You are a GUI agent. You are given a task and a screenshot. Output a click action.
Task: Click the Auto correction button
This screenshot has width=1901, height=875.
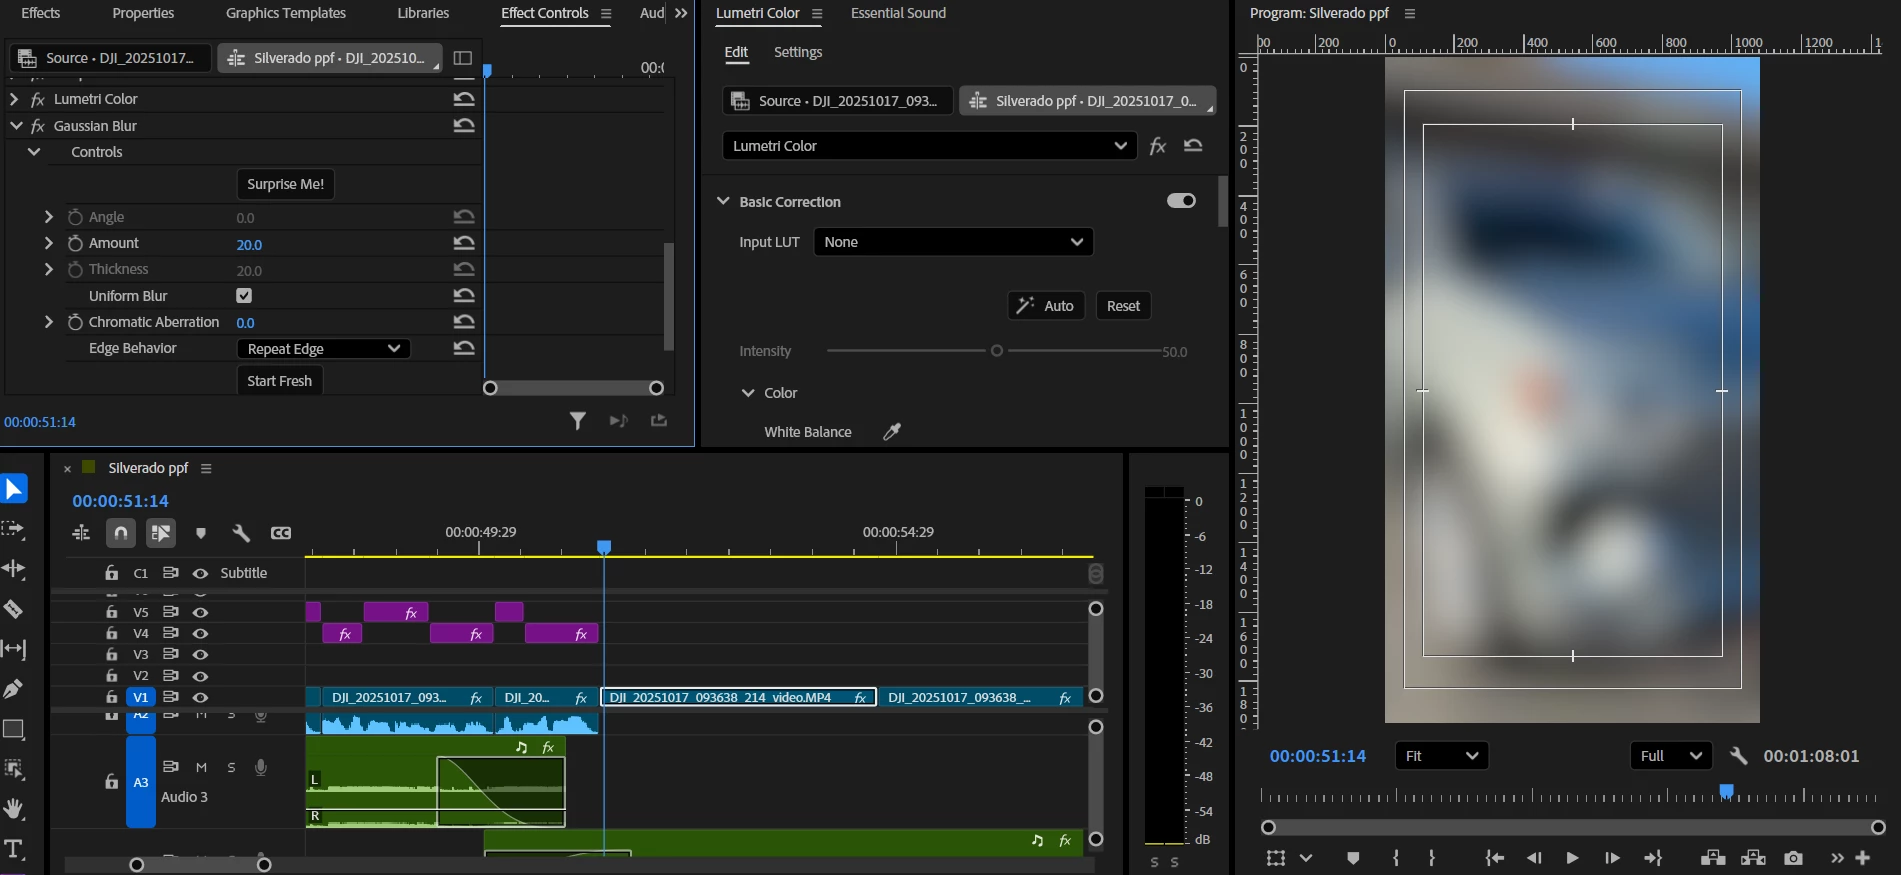(x=1046, y=306)
